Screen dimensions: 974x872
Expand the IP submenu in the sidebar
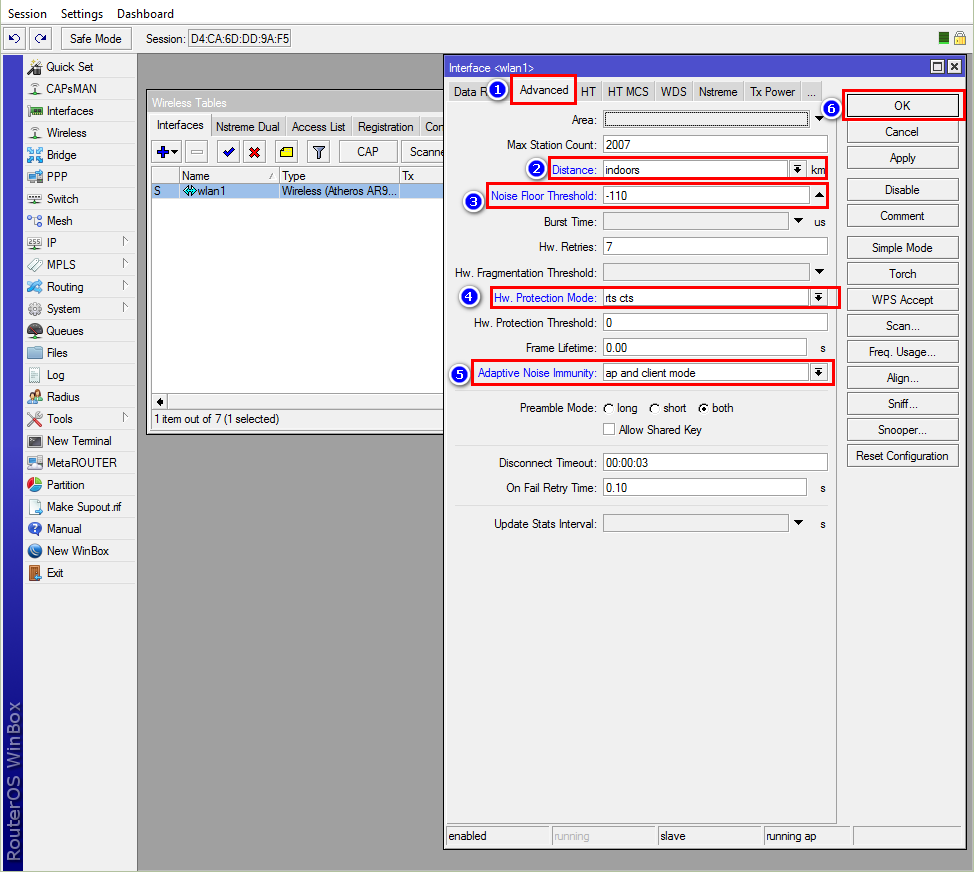tap(125, 242)
